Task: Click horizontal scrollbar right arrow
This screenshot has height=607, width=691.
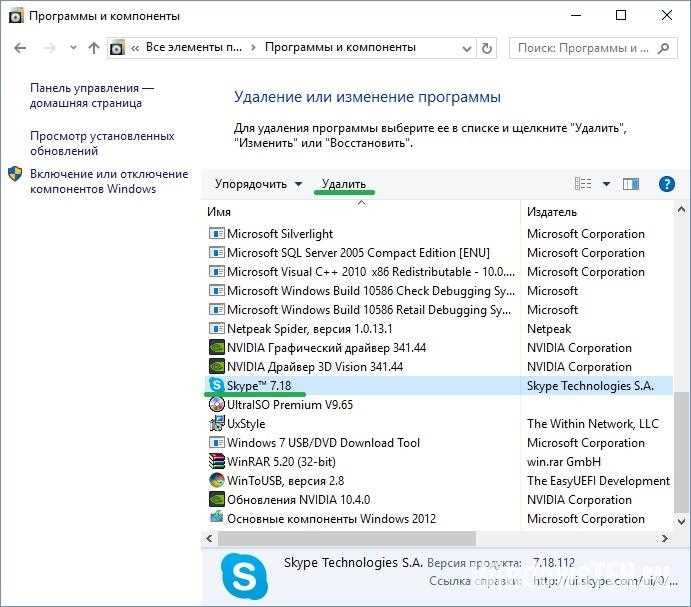Action: point(664,538)
